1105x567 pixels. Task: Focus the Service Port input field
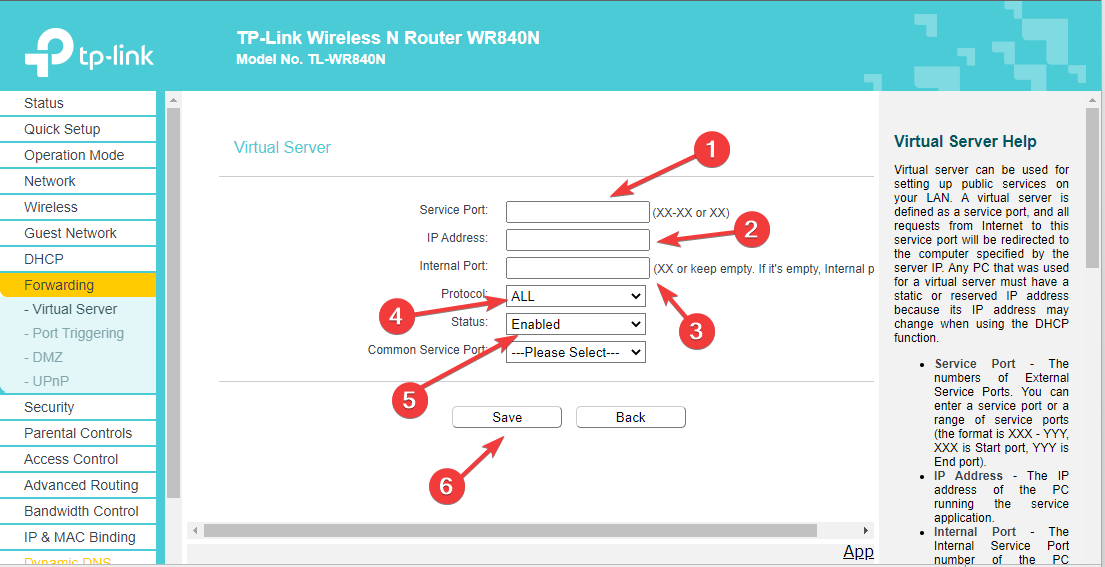point(577,212)
